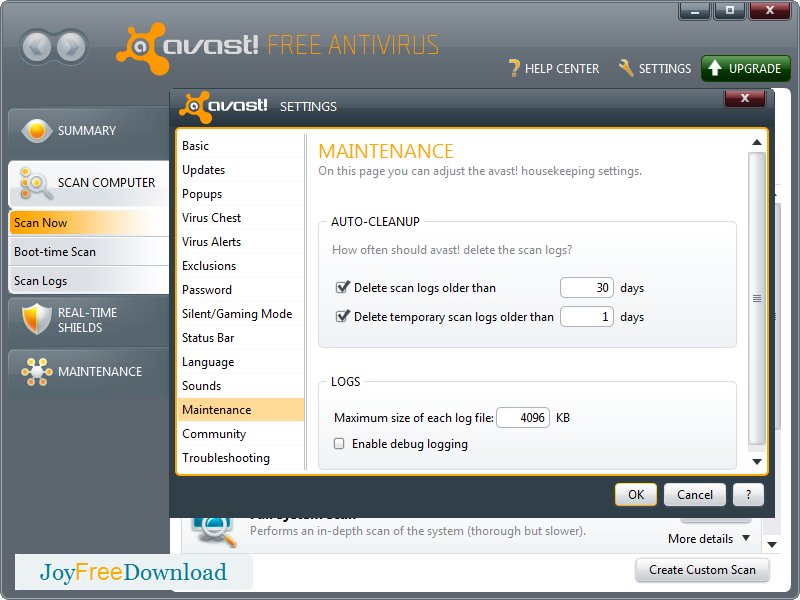Select the Summary tab label
Viewport: 800px width, 600px height.
(x=87, y=131)
